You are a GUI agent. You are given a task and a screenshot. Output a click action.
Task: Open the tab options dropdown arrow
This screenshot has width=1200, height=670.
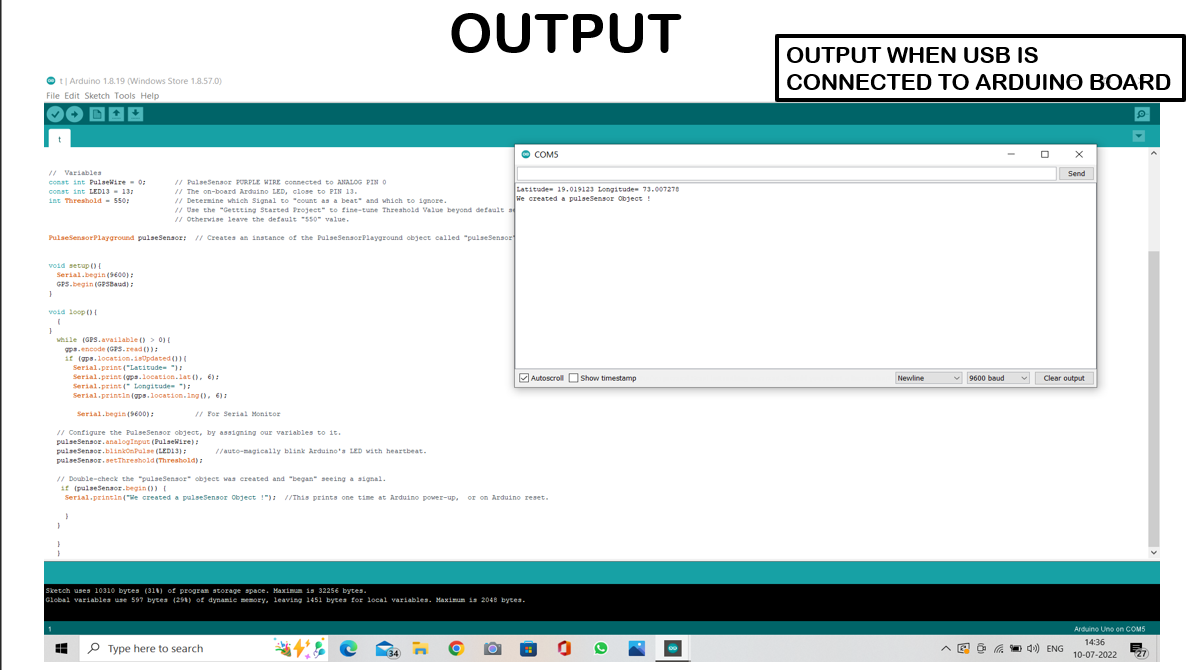pos(1138,136)
